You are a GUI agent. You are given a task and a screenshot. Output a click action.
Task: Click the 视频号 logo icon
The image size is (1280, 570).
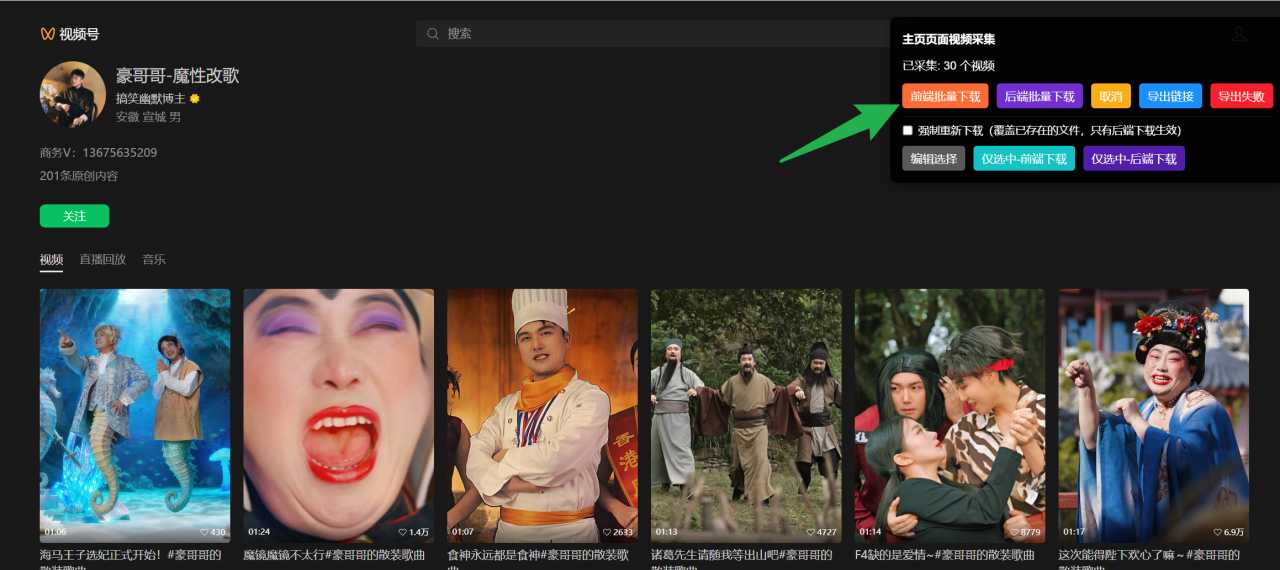47,34
